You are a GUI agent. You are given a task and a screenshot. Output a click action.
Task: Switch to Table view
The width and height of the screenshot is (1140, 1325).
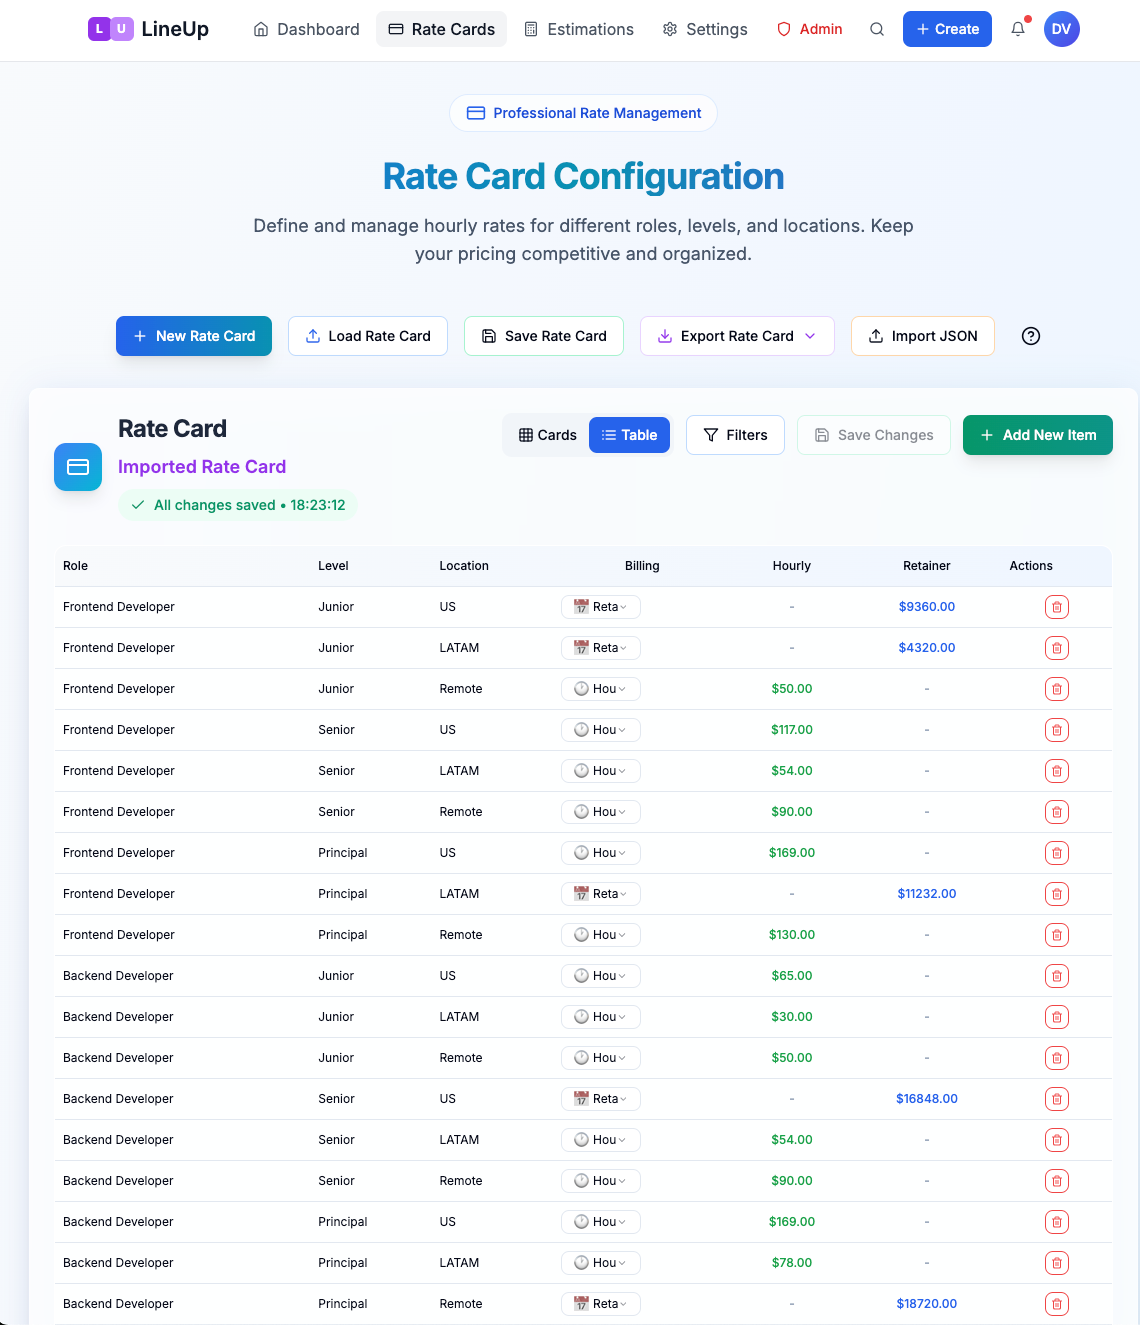click(x=629, y=435)
